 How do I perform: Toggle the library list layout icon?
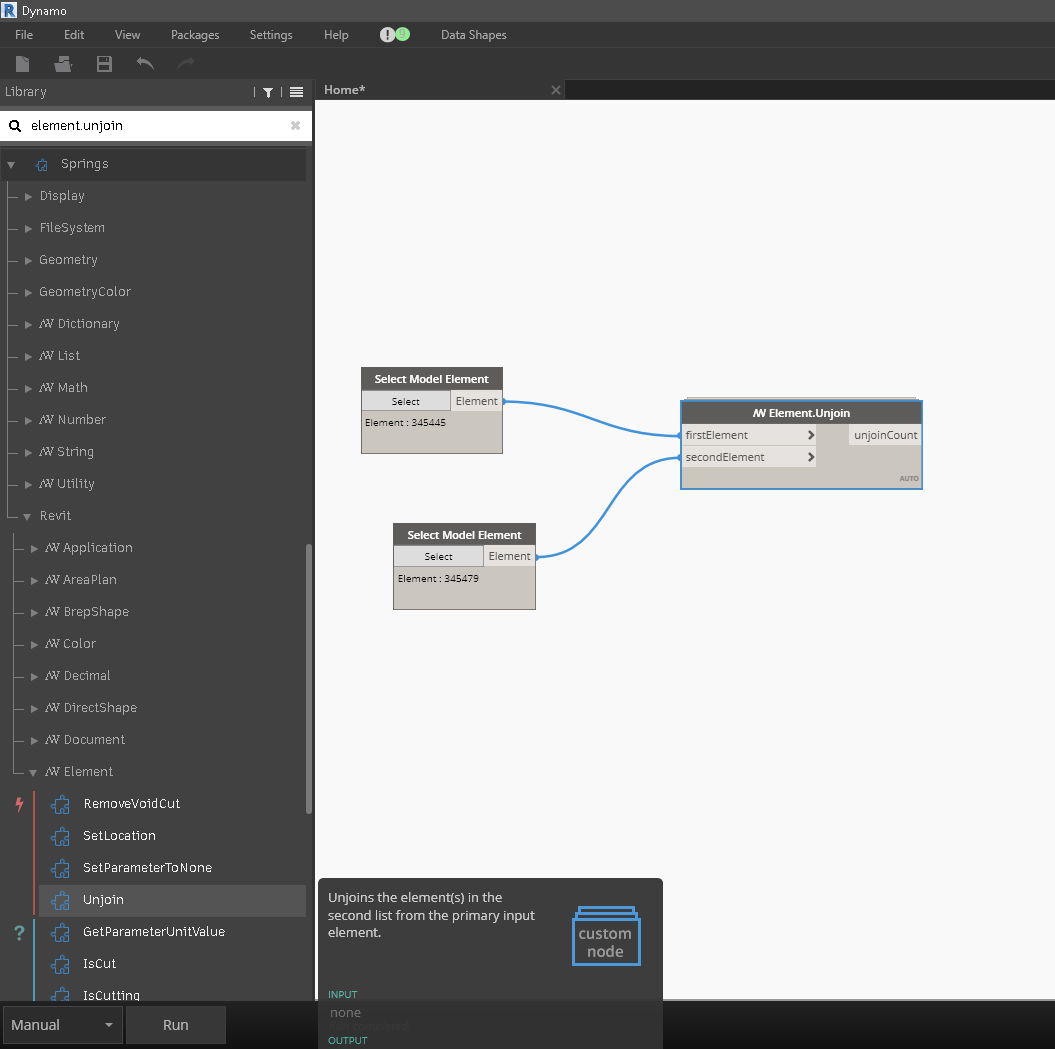tap(296, 92)
